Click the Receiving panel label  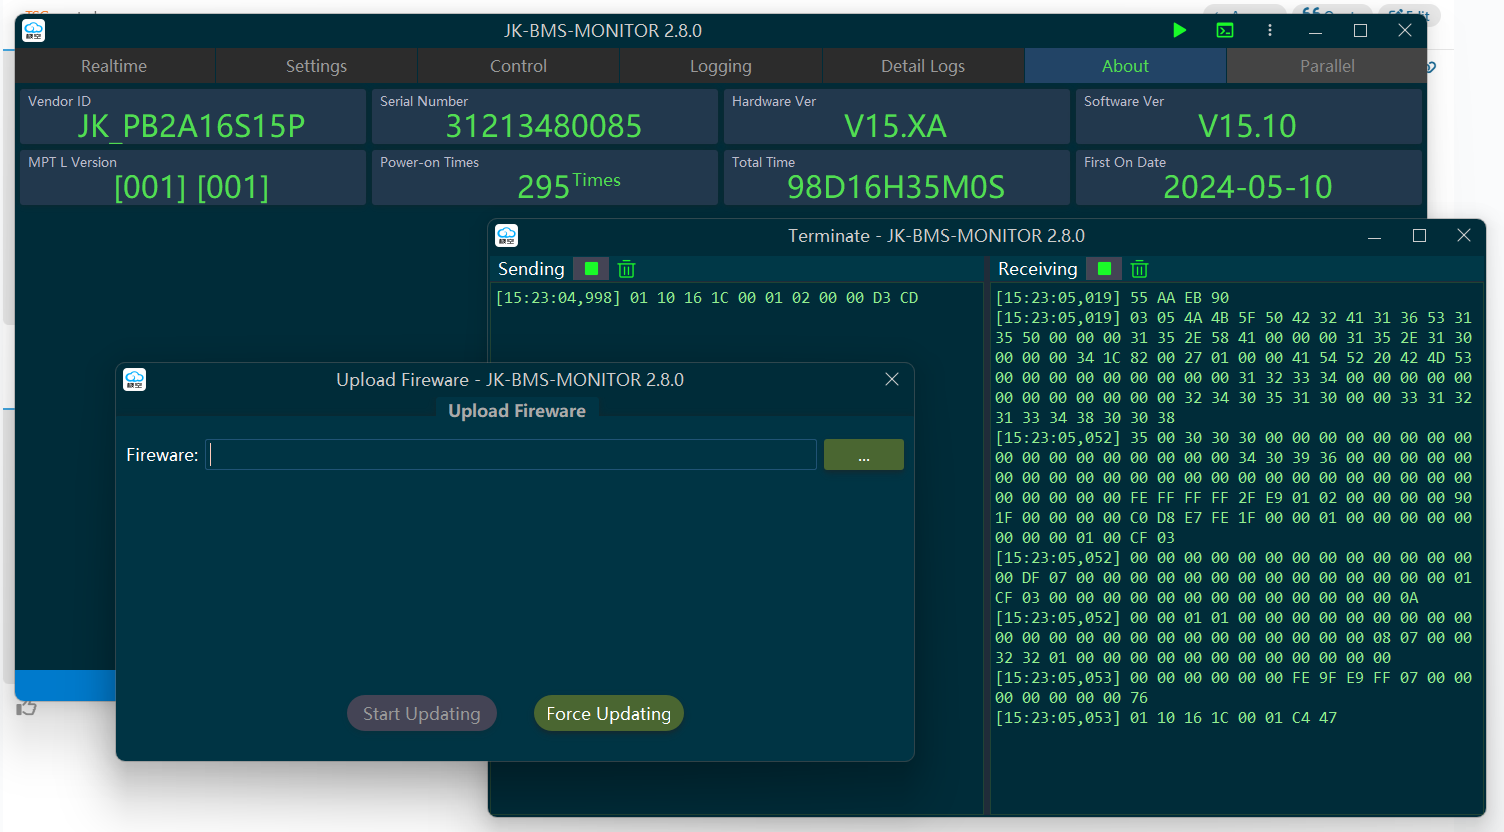[1037, 269]
